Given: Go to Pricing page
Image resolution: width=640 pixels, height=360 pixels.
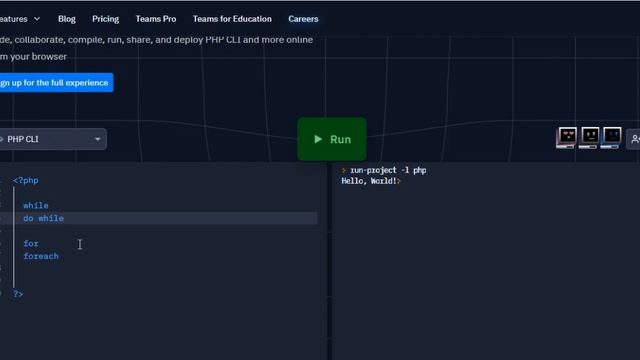Looking at the screenshot, I should click(x=105, y=19).
